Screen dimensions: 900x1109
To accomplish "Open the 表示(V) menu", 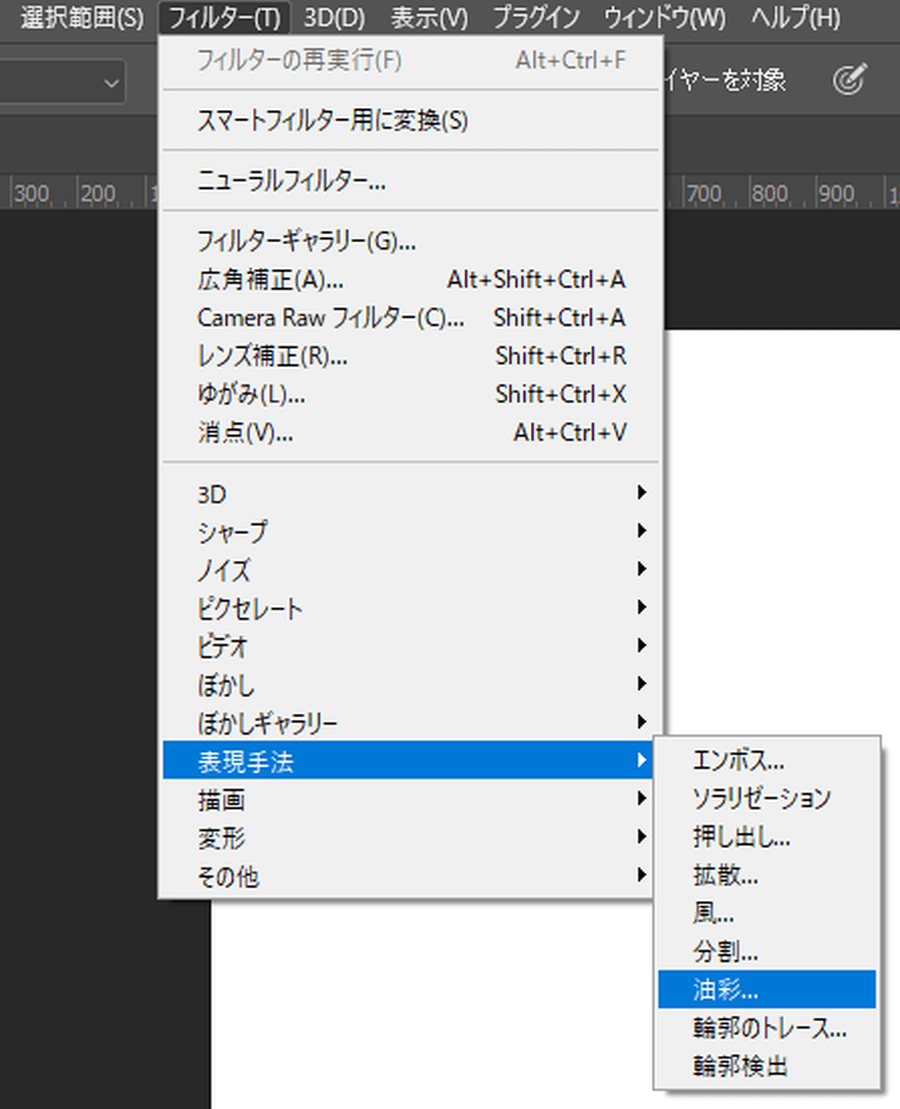I will [x=429, y=18].
